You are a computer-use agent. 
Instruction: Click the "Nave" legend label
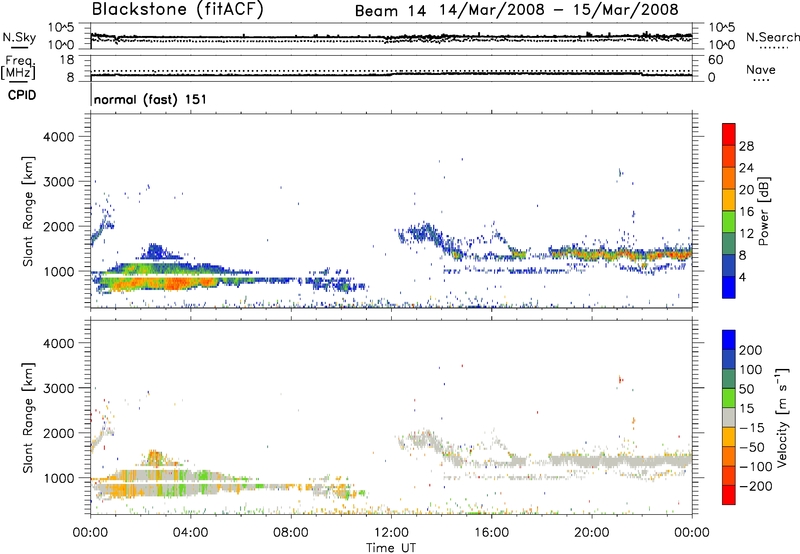(x=761, y=69)
